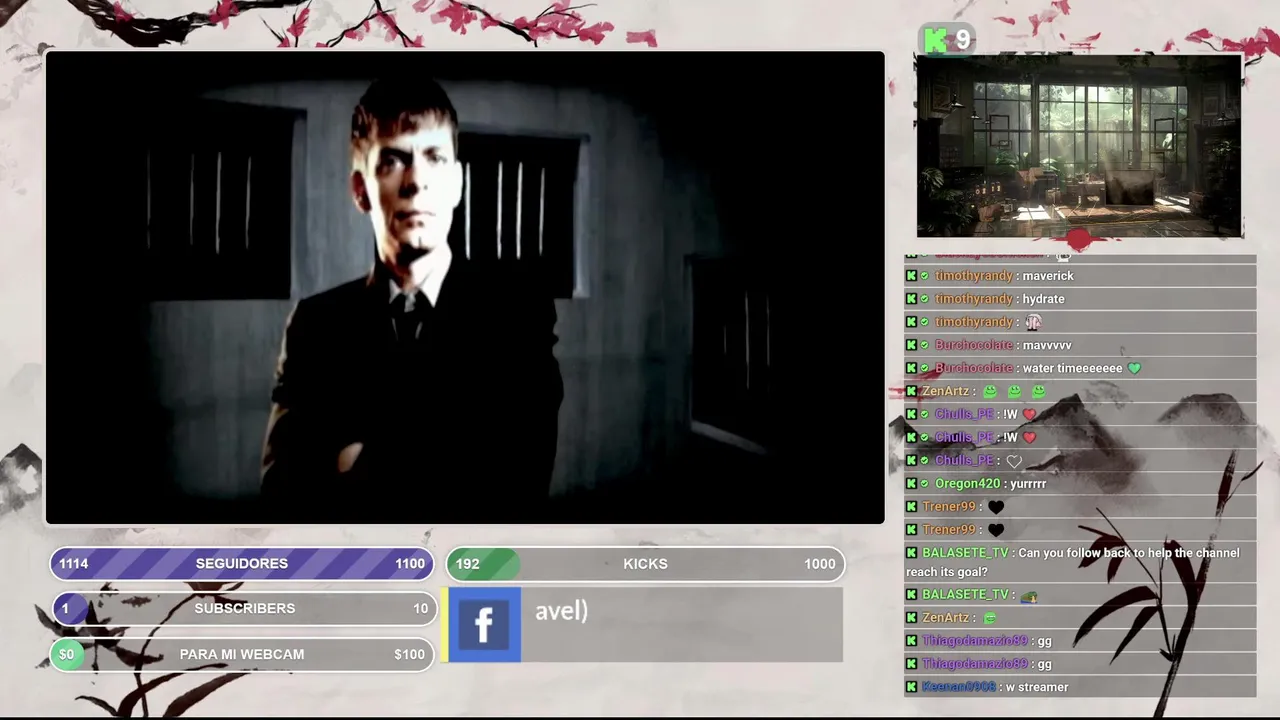Click the KICKS goal progress bar
Image resolution: width=1280 pixels, height=720 pixels.
click(x=645, y=564)
